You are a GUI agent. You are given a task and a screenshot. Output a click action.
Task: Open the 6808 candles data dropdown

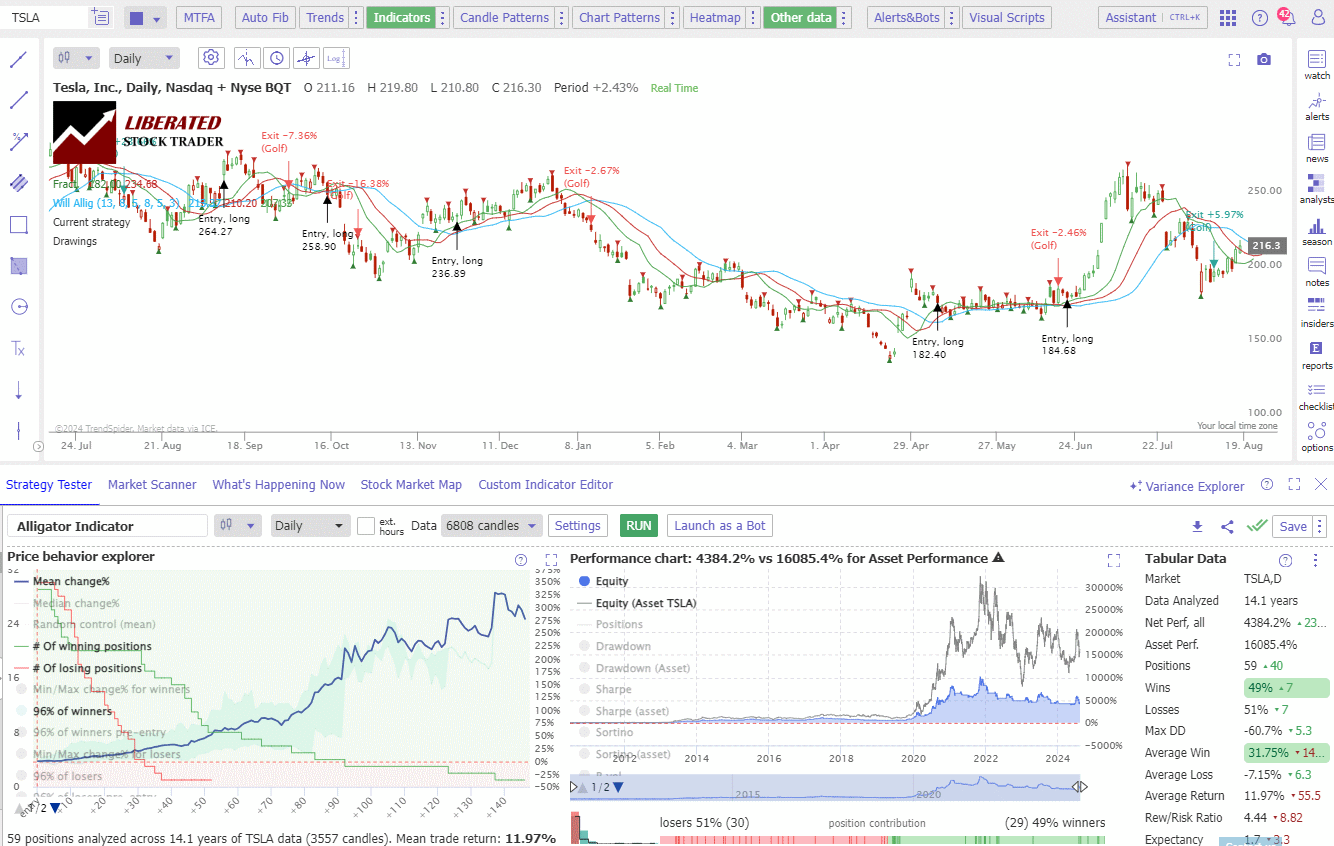491,525
